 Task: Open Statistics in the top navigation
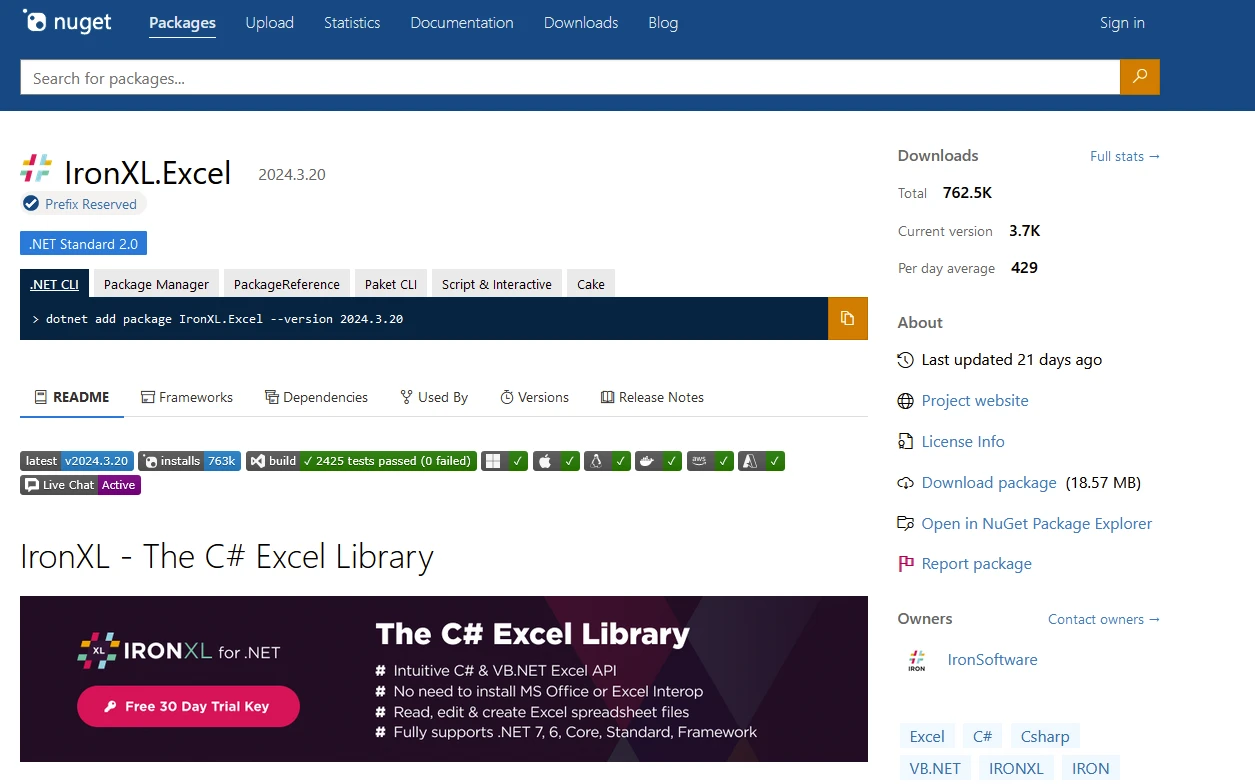point(352,23)
